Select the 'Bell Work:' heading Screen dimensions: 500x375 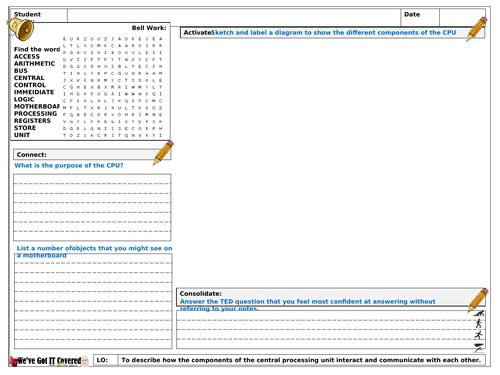click(x=149, y=28)
